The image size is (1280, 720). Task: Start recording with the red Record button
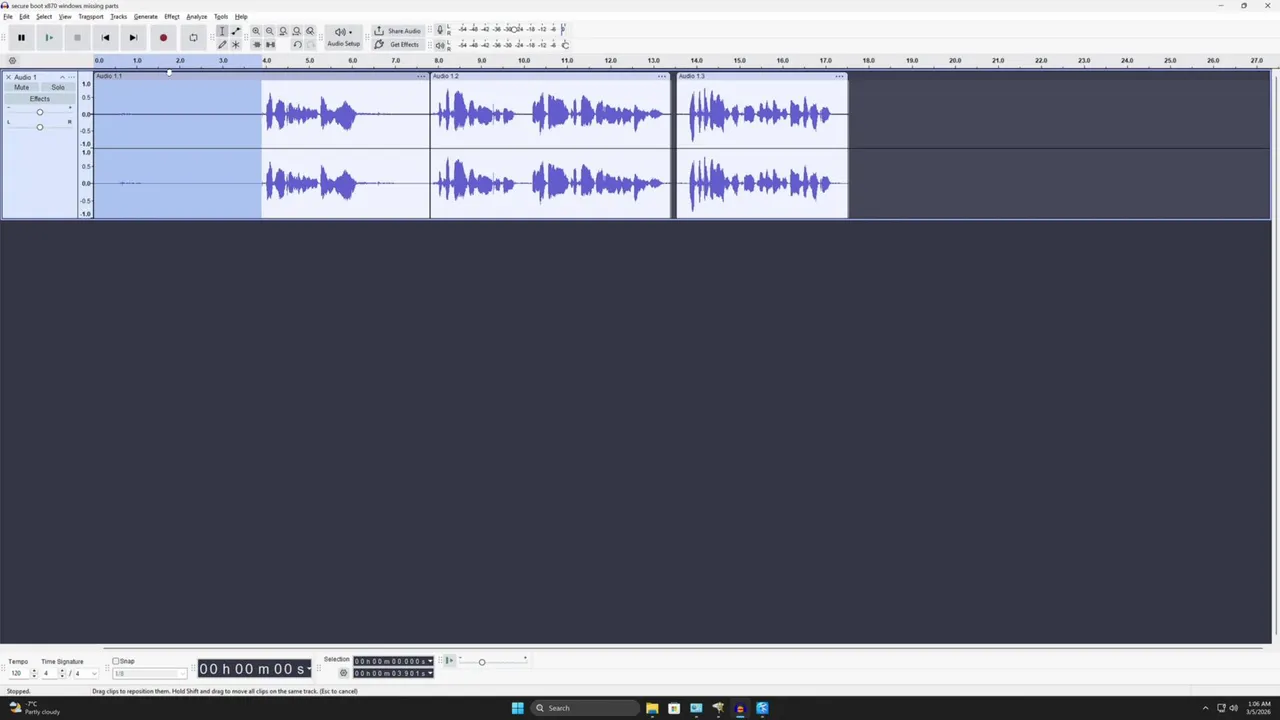pos(163,38)
